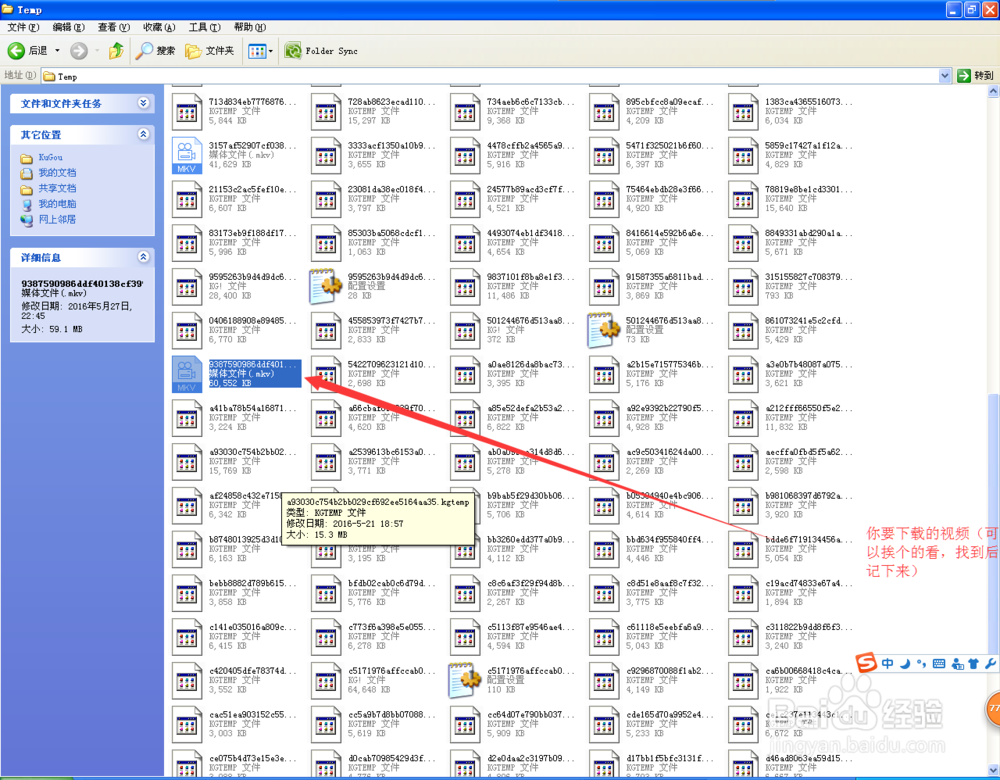Select the highlighted MKV file 9387590986ddf401
The height and width of the screenshot is (780, 1000).
click(236, 374)
